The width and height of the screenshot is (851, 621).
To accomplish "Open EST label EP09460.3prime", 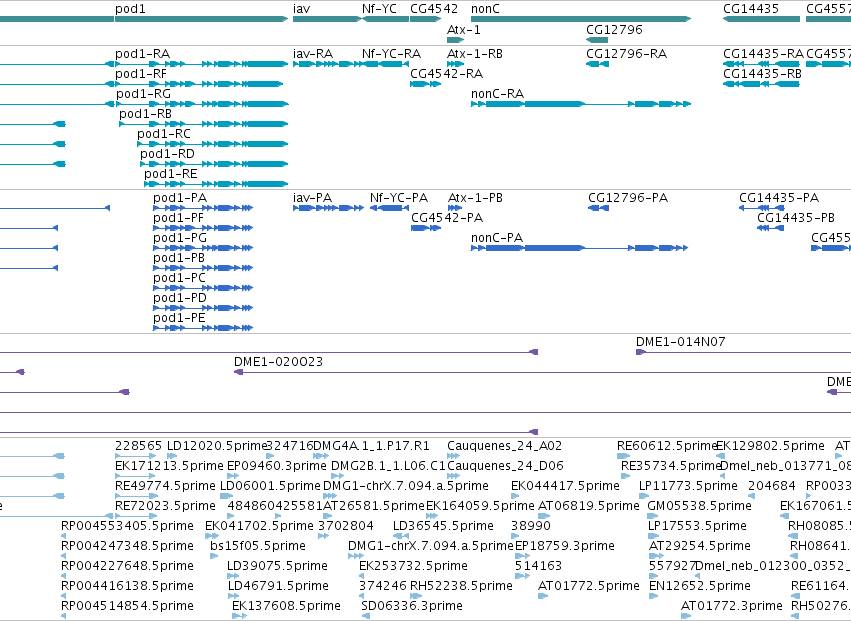I will tap(277, 466).
